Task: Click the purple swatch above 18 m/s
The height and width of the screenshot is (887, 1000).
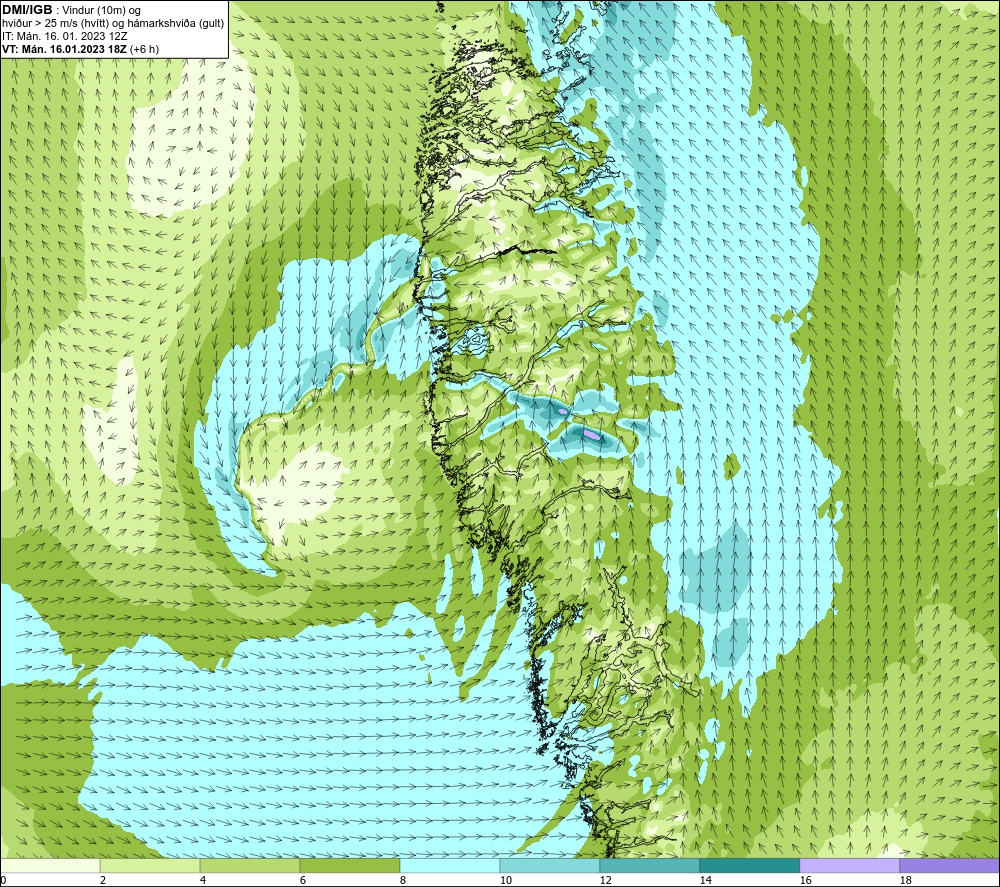Action: tap(949, 865)
